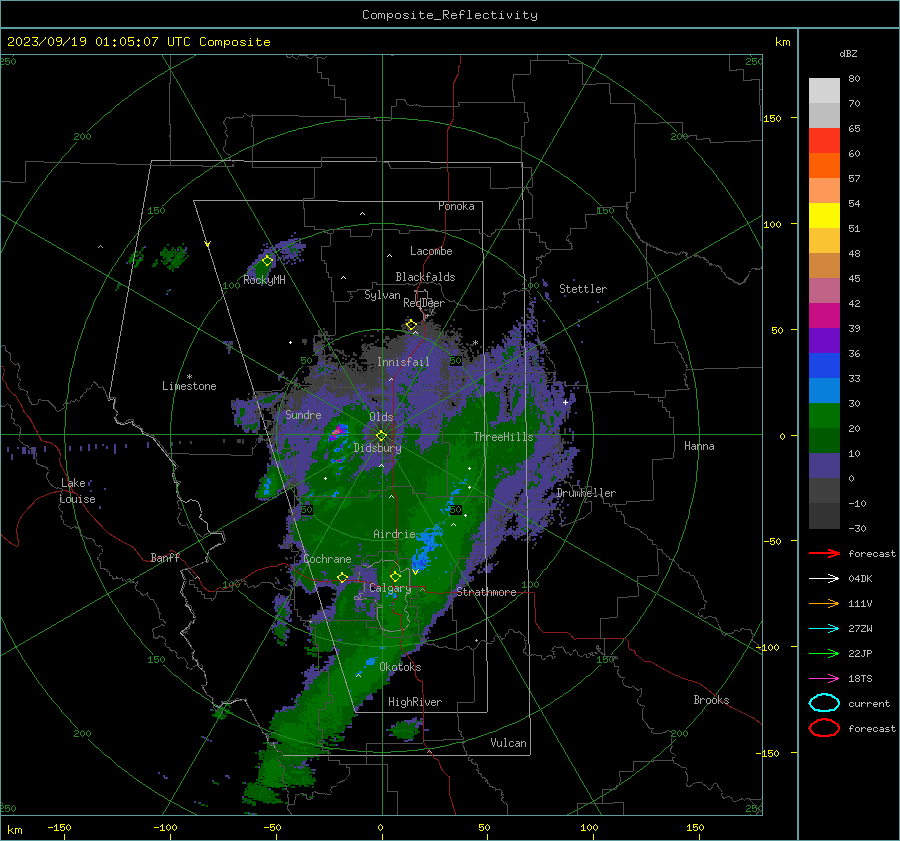This screenshot has height=841, width=900.
Task: Click the cyan current ellipse icon
Action: pyautogui.click(x=824, y=703)
